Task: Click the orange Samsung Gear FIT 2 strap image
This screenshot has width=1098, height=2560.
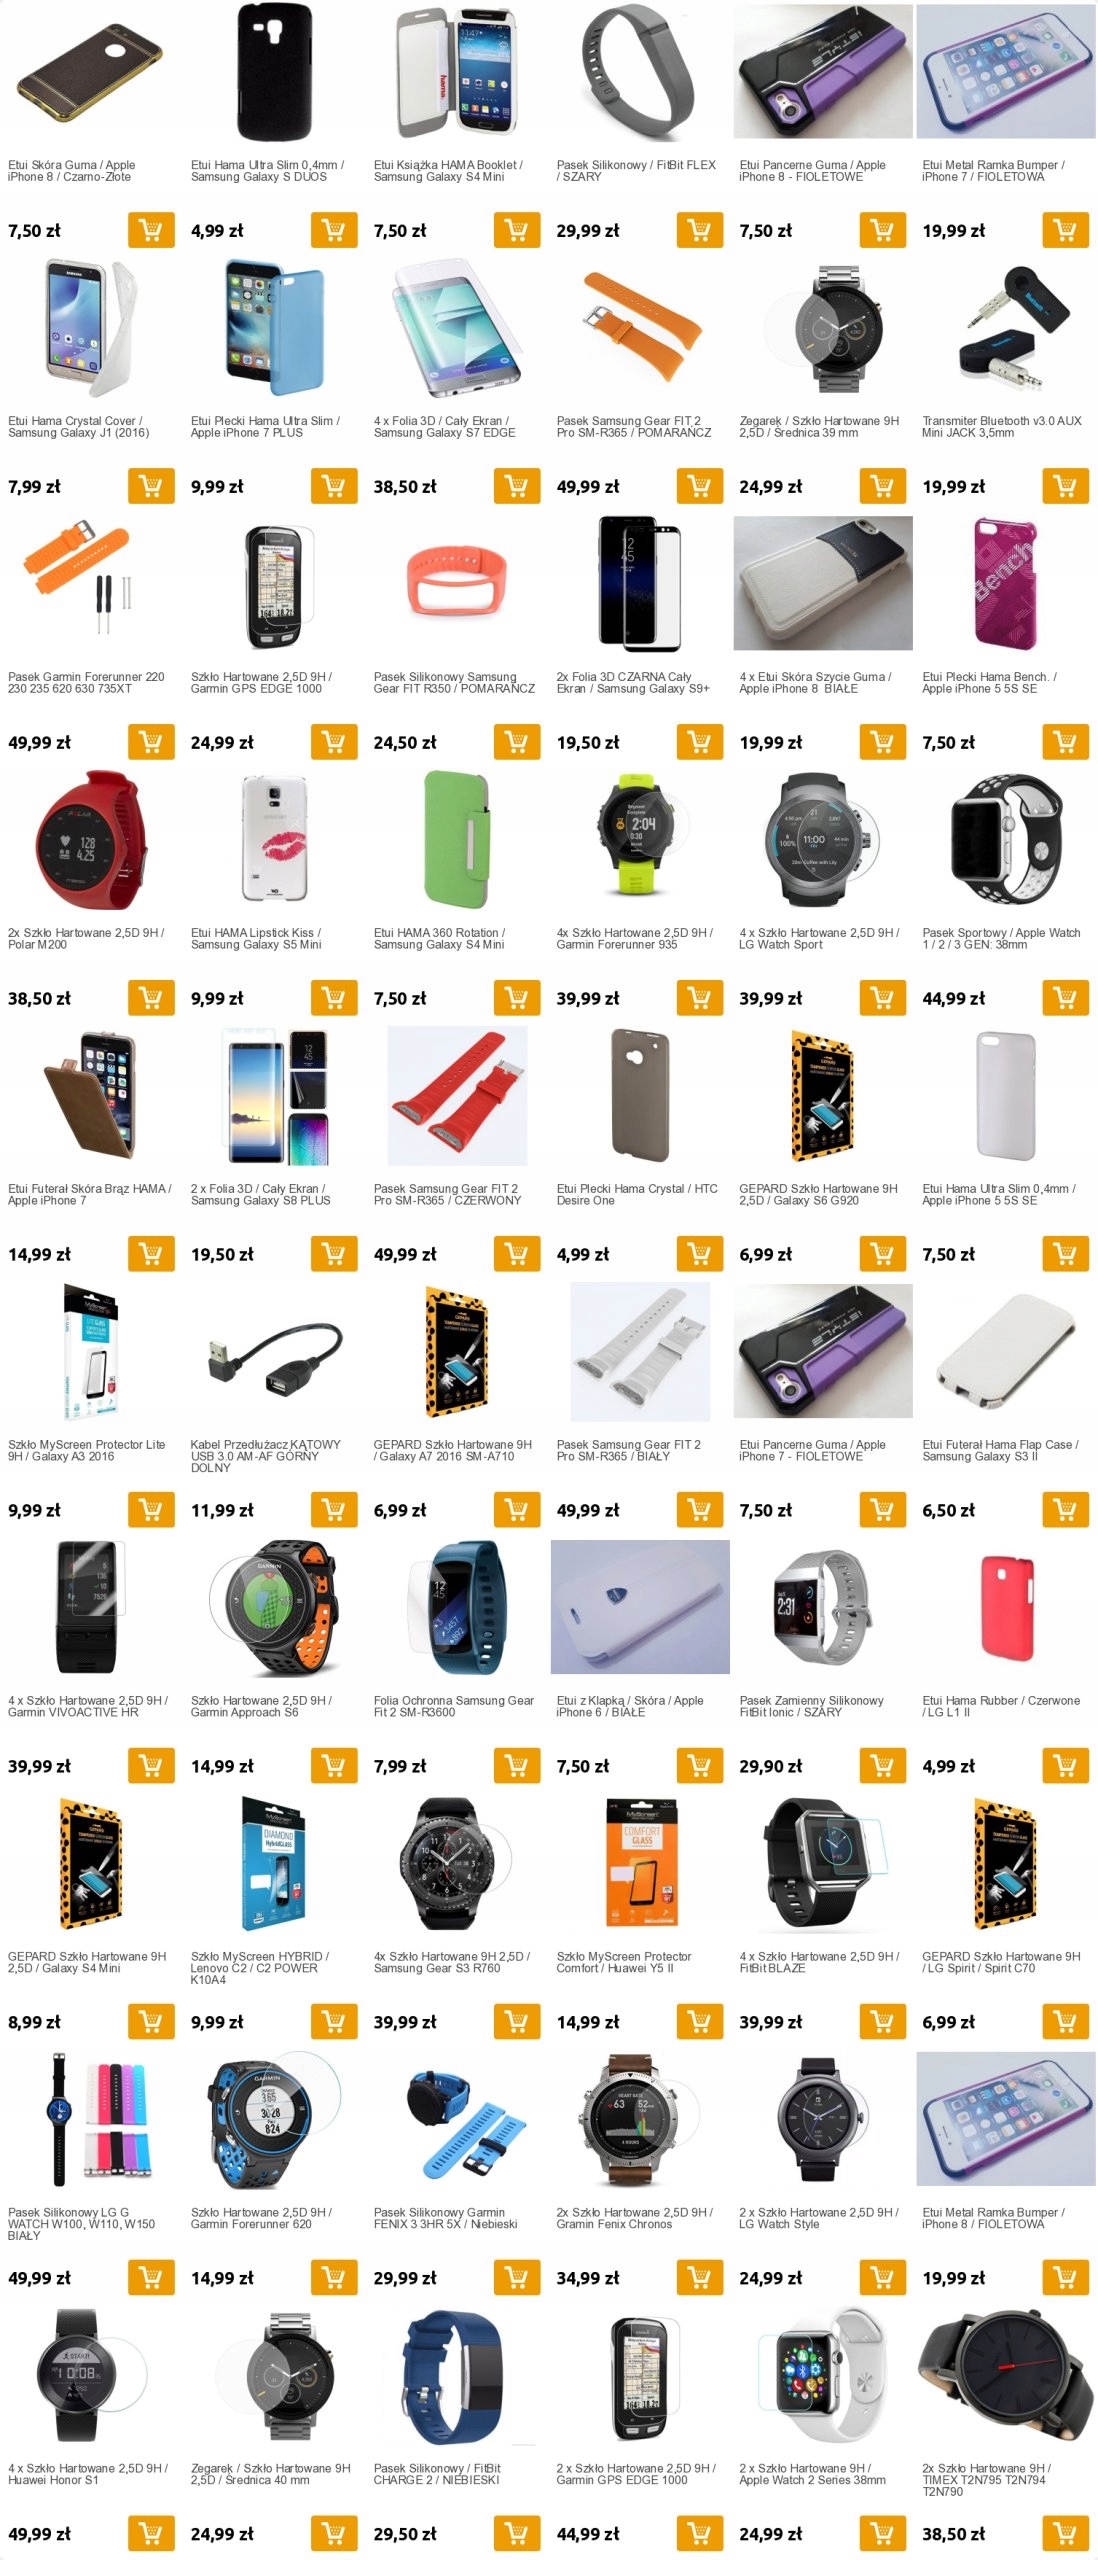Action: 640,327
